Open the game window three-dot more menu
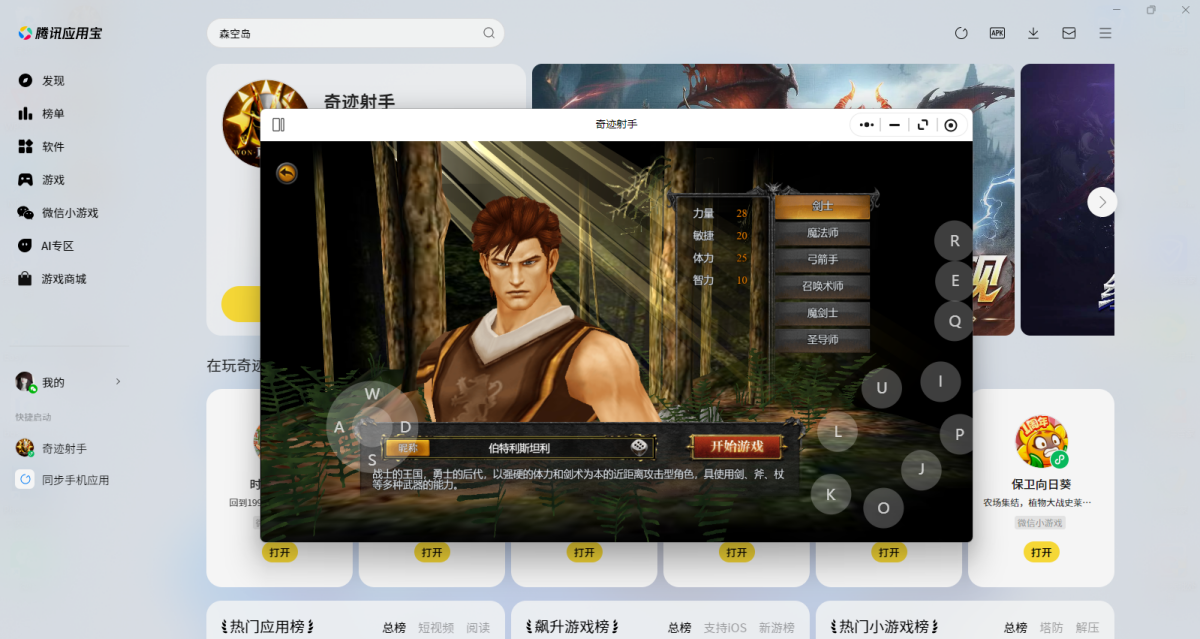Screen dimensions: 1200x639 click(x=866, y=125)
